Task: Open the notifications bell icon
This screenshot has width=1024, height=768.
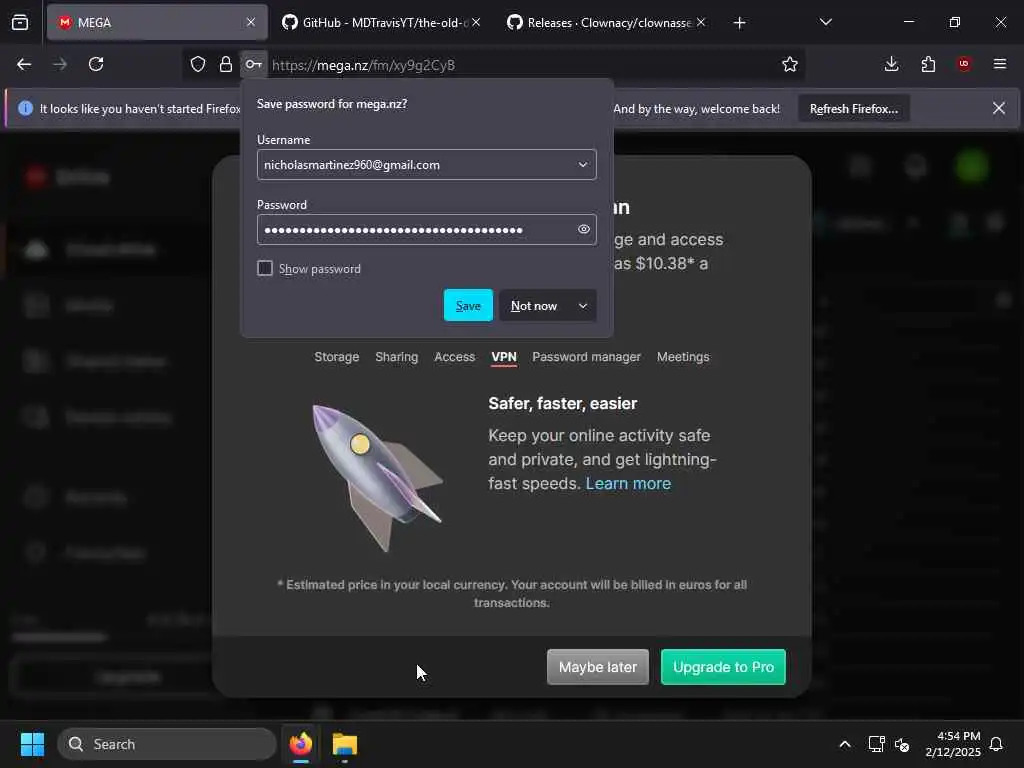Action: point(997,744)
